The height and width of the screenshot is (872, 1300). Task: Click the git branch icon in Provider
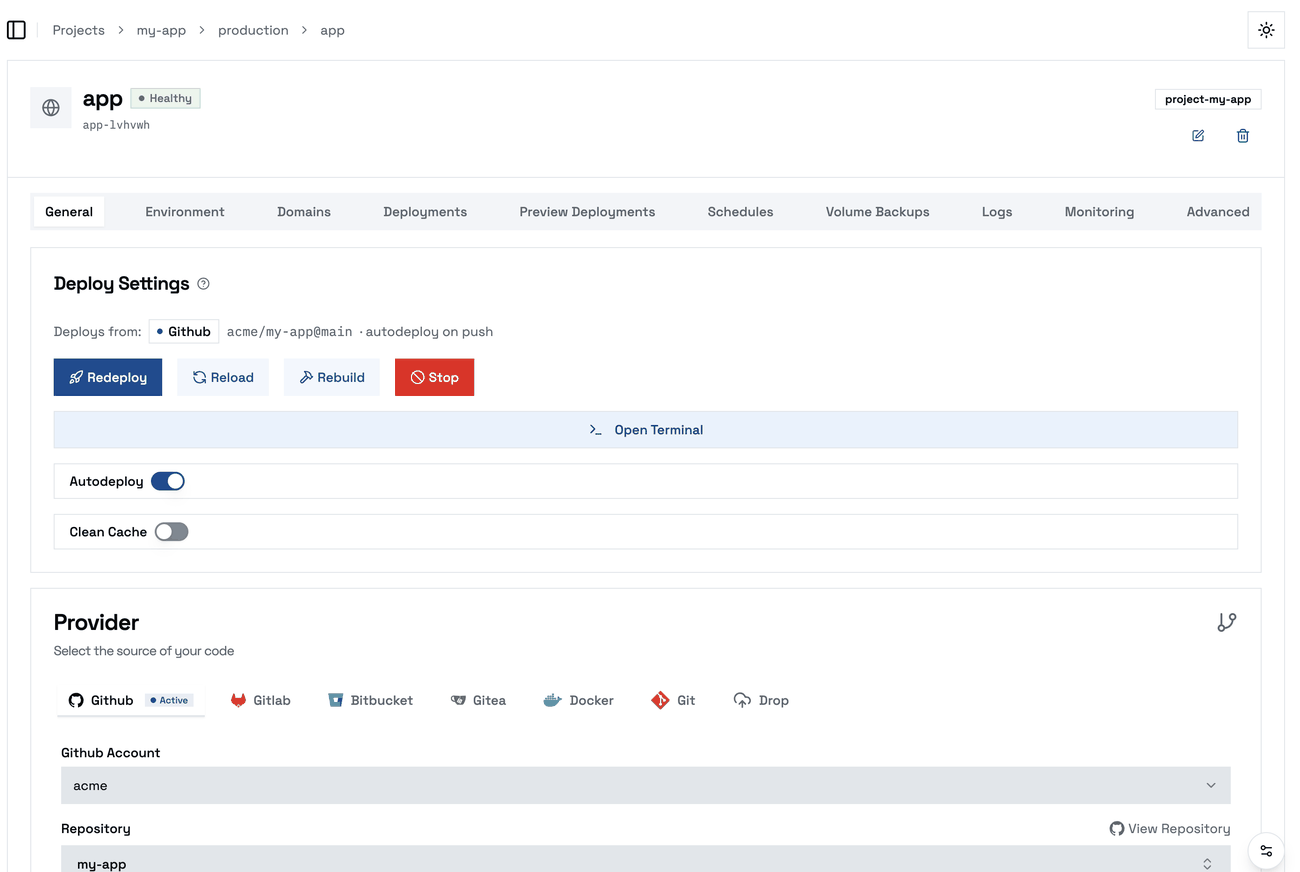1227,622
